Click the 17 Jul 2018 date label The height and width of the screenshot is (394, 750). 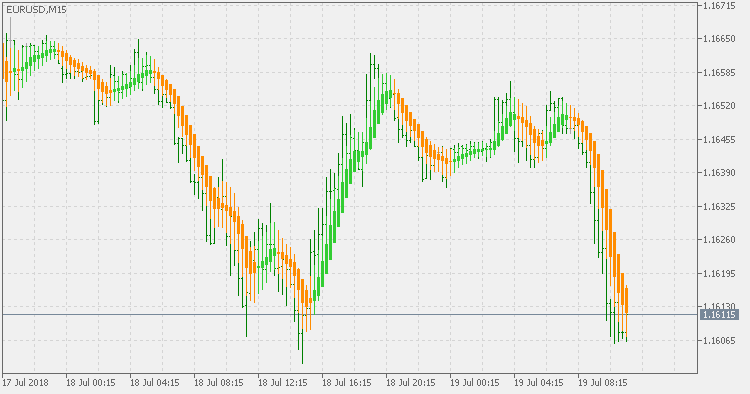[25, 383]
